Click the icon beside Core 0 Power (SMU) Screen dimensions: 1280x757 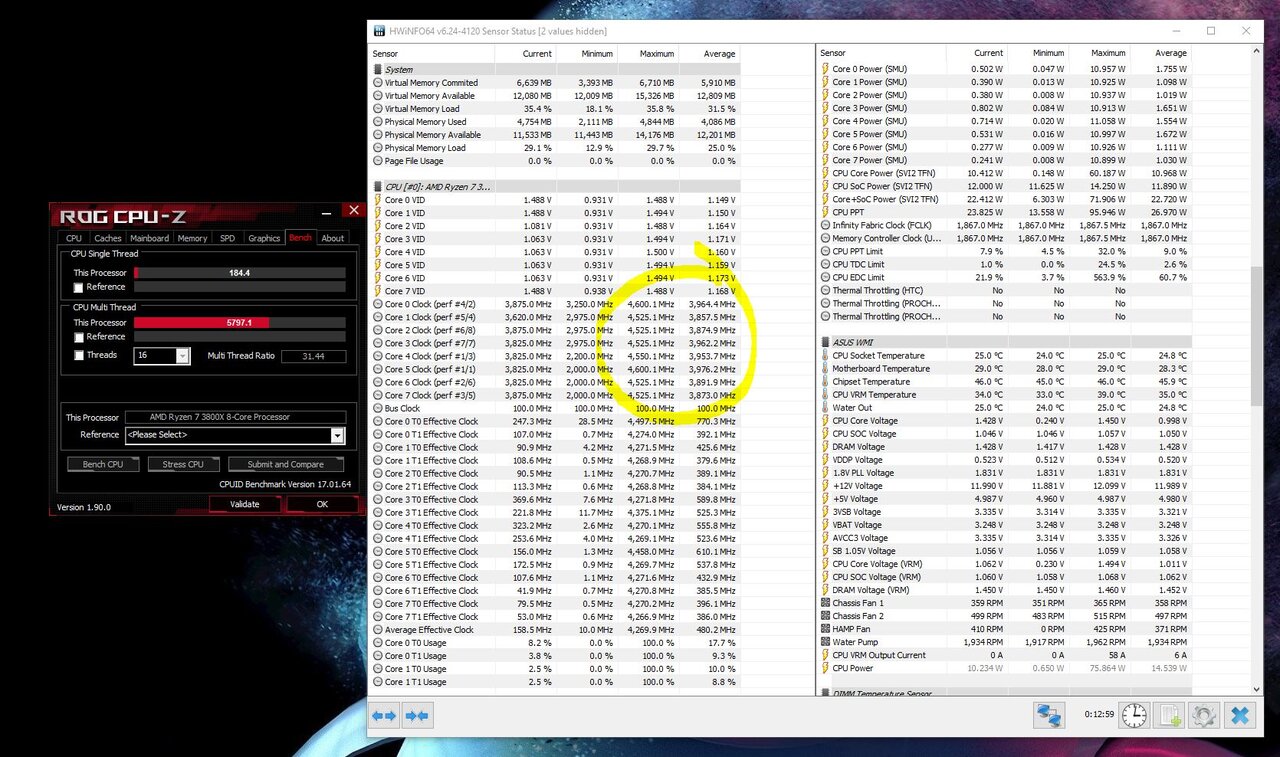[824, 69]
